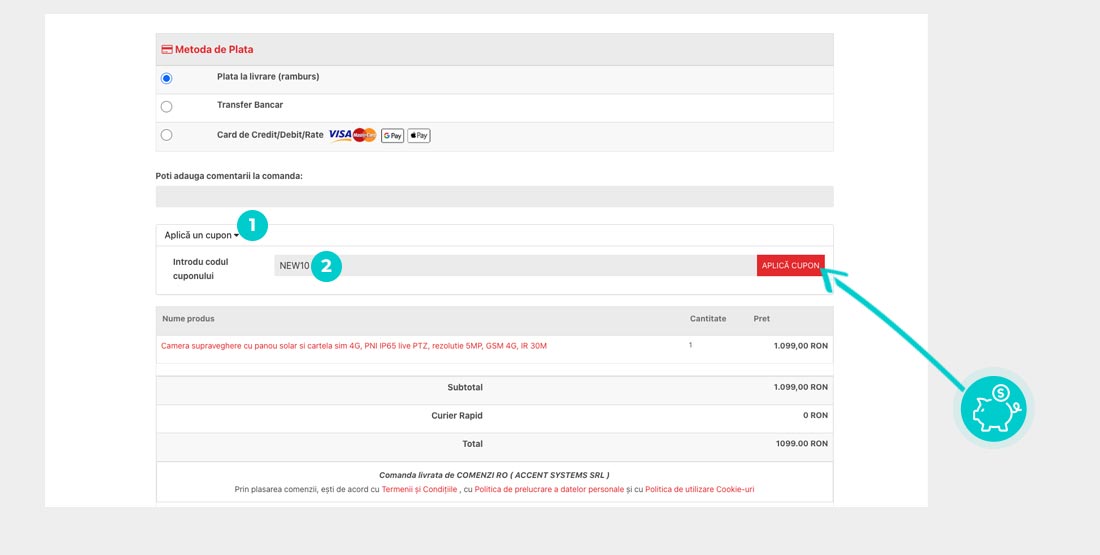
Task: Choose the Transfer Bancar payment option
Action: click(x=166, y=107)
